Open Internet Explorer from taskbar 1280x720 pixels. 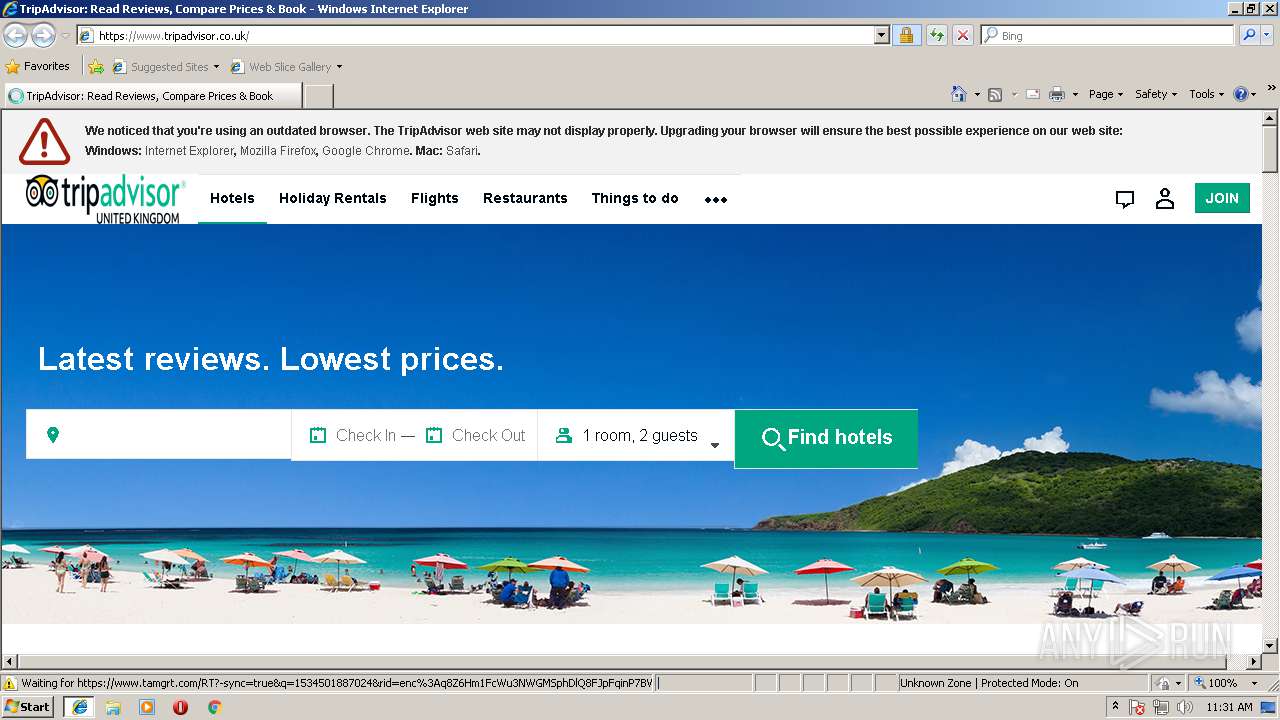click(79, 707)
